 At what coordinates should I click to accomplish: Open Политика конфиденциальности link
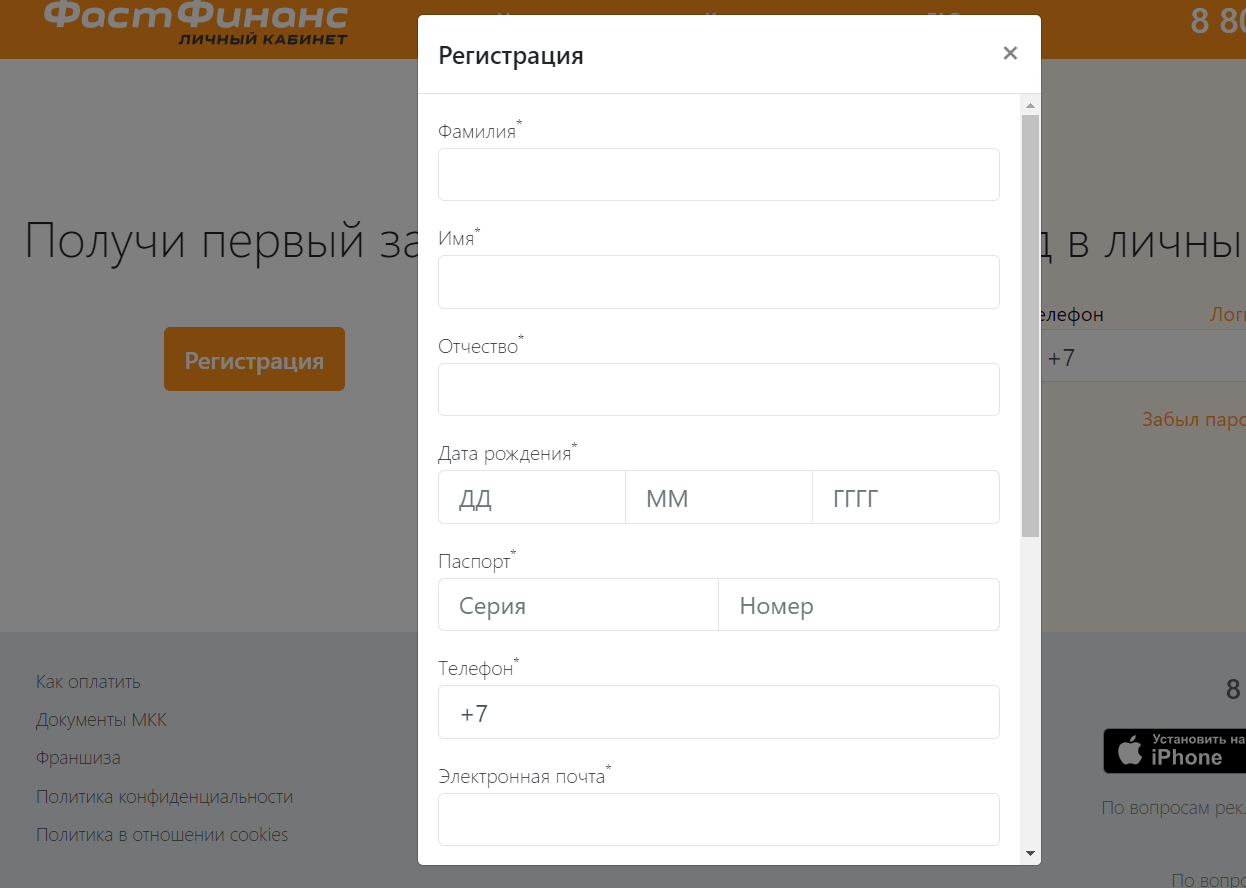point(164,797)
